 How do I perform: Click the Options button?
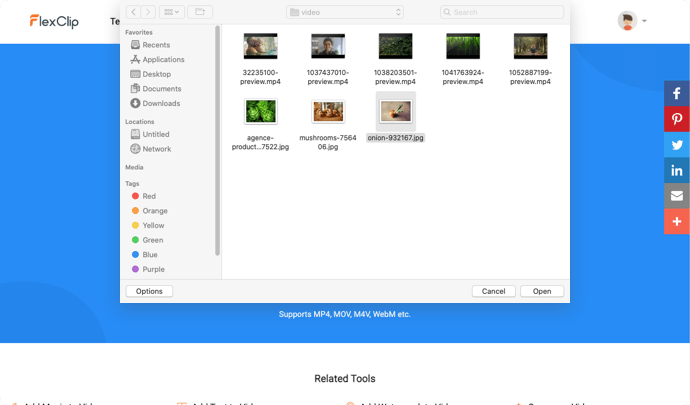click(149, 291)
